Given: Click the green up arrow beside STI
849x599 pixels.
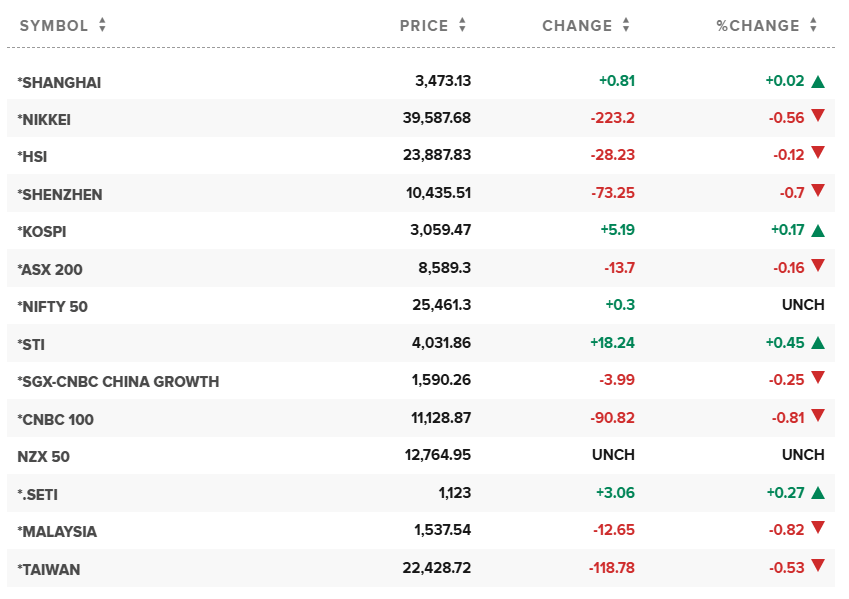Looking at the screenshot, I should click(818, 344).
